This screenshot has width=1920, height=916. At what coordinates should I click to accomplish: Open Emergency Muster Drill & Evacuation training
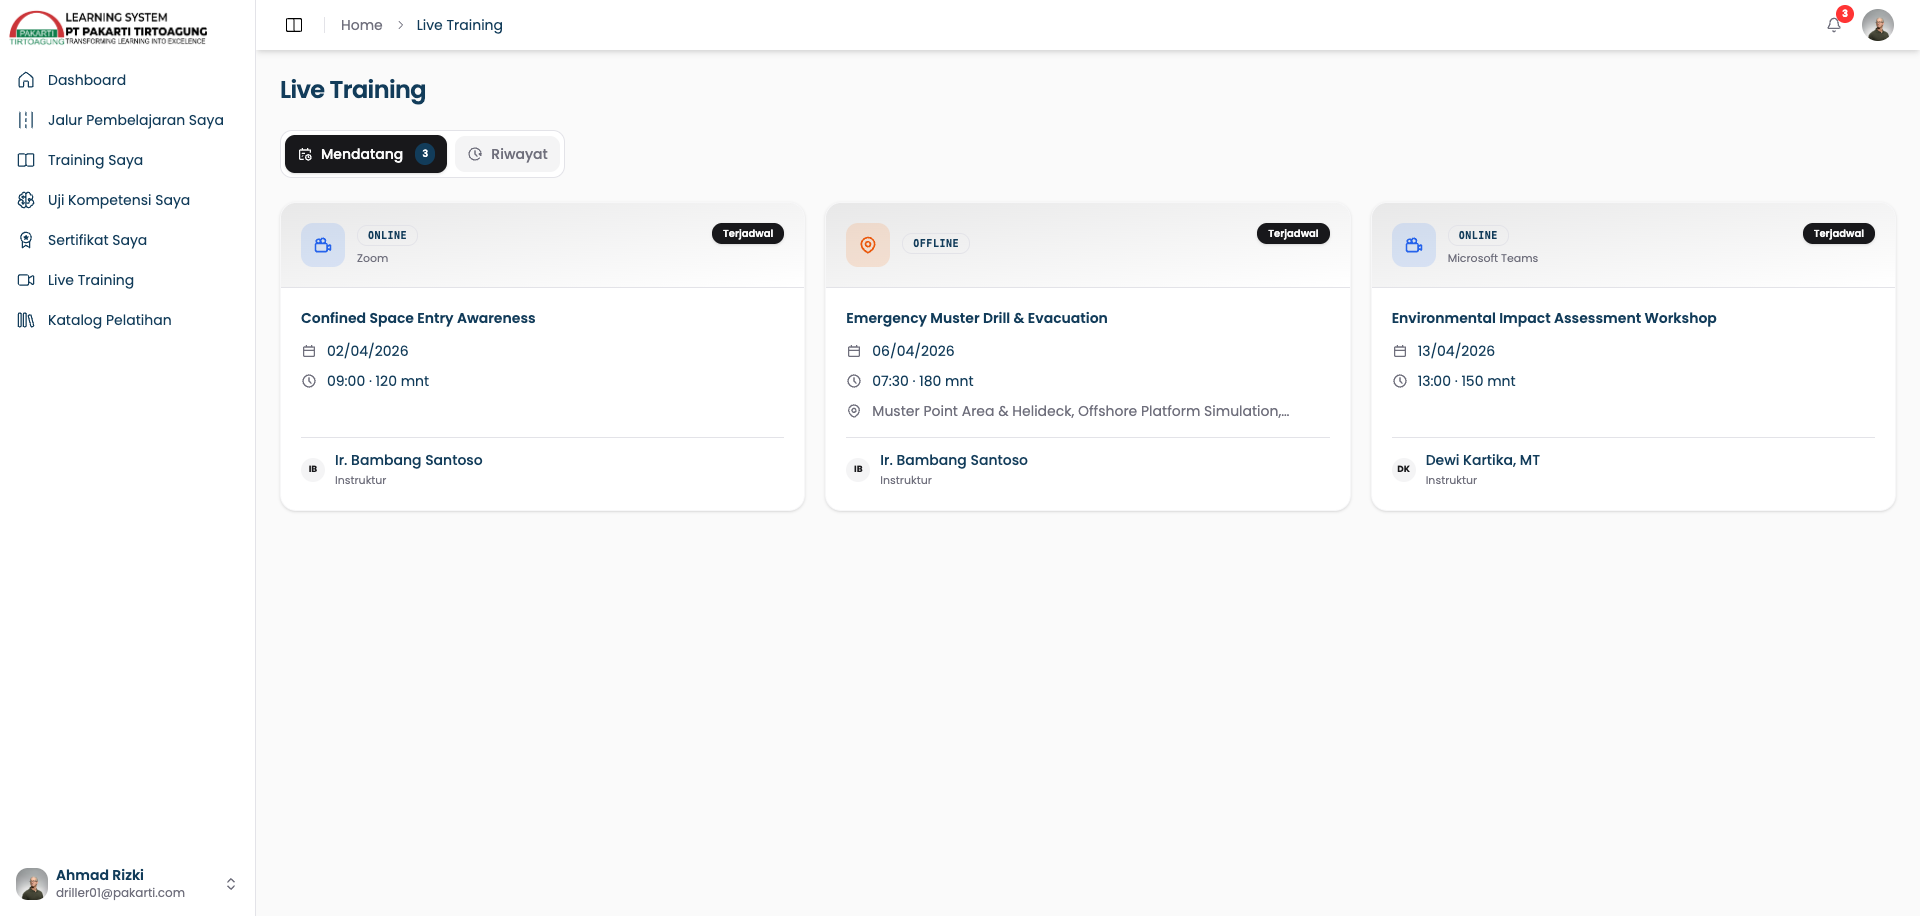977,318
